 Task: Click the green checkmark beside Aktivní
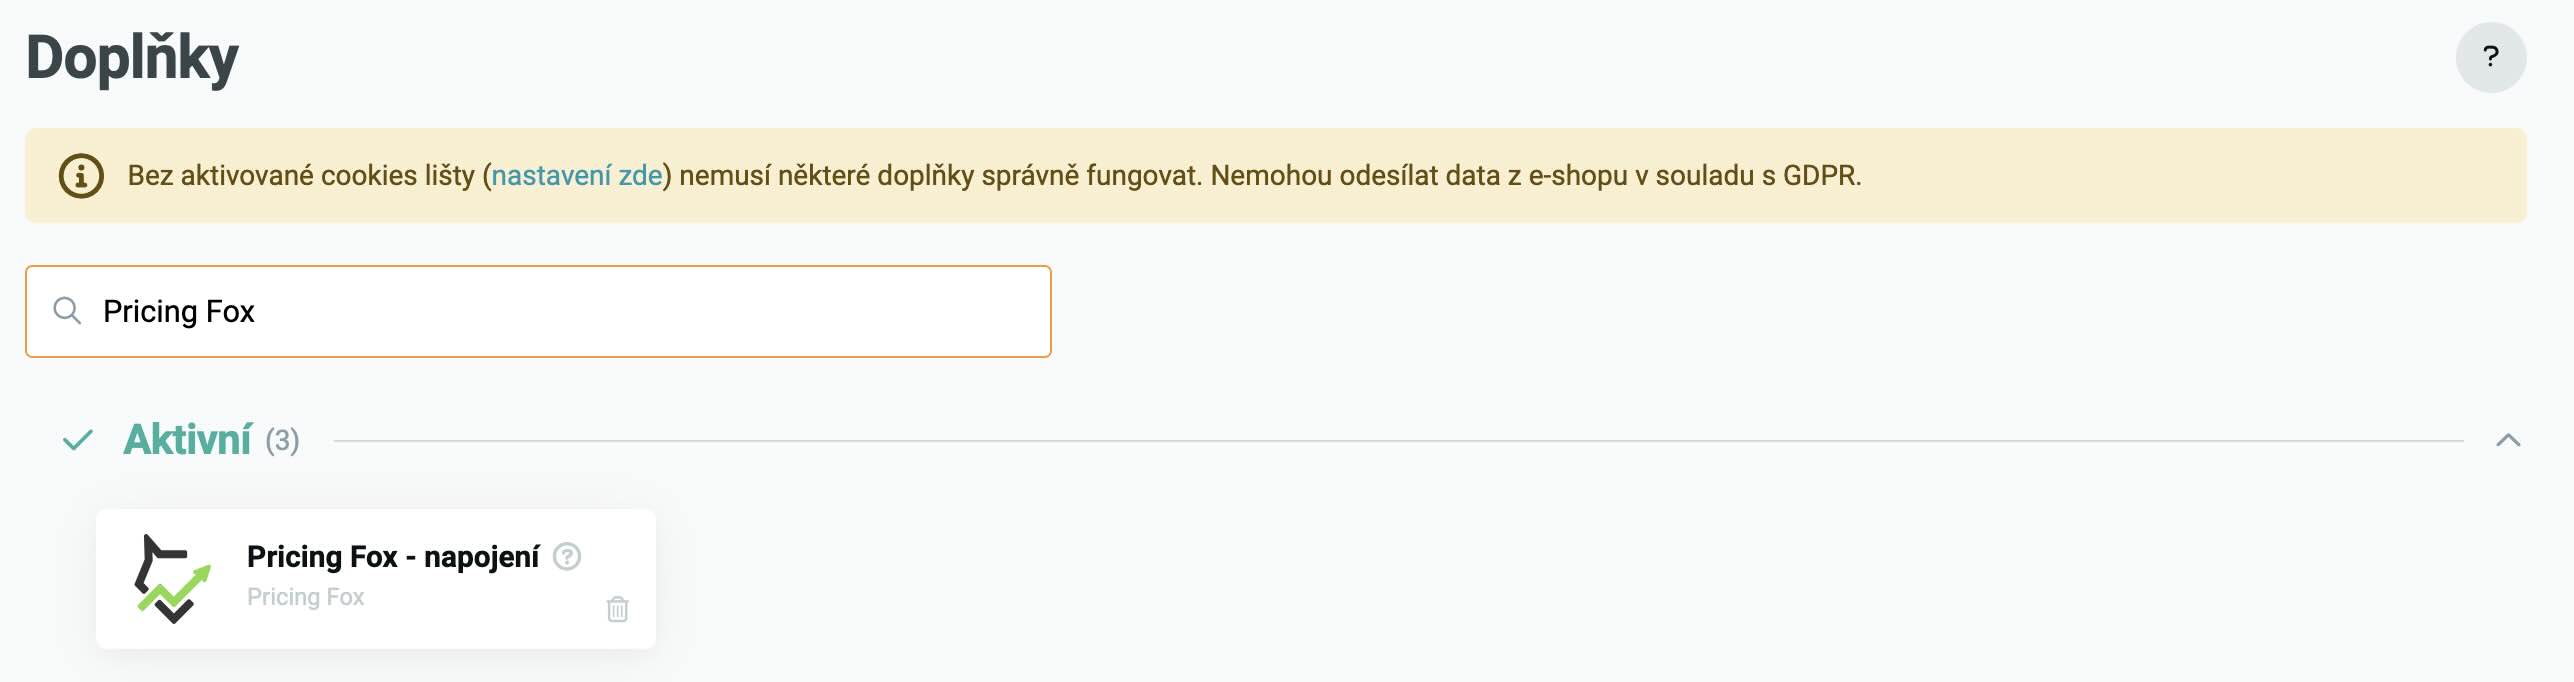(78, 440)
